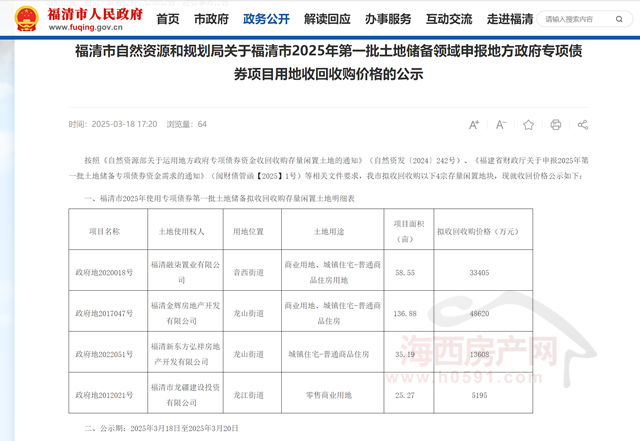Click cell 福清金辉房地产开发有限公司
The width and height of the screenshot is (640, 441).
point(185,313)
